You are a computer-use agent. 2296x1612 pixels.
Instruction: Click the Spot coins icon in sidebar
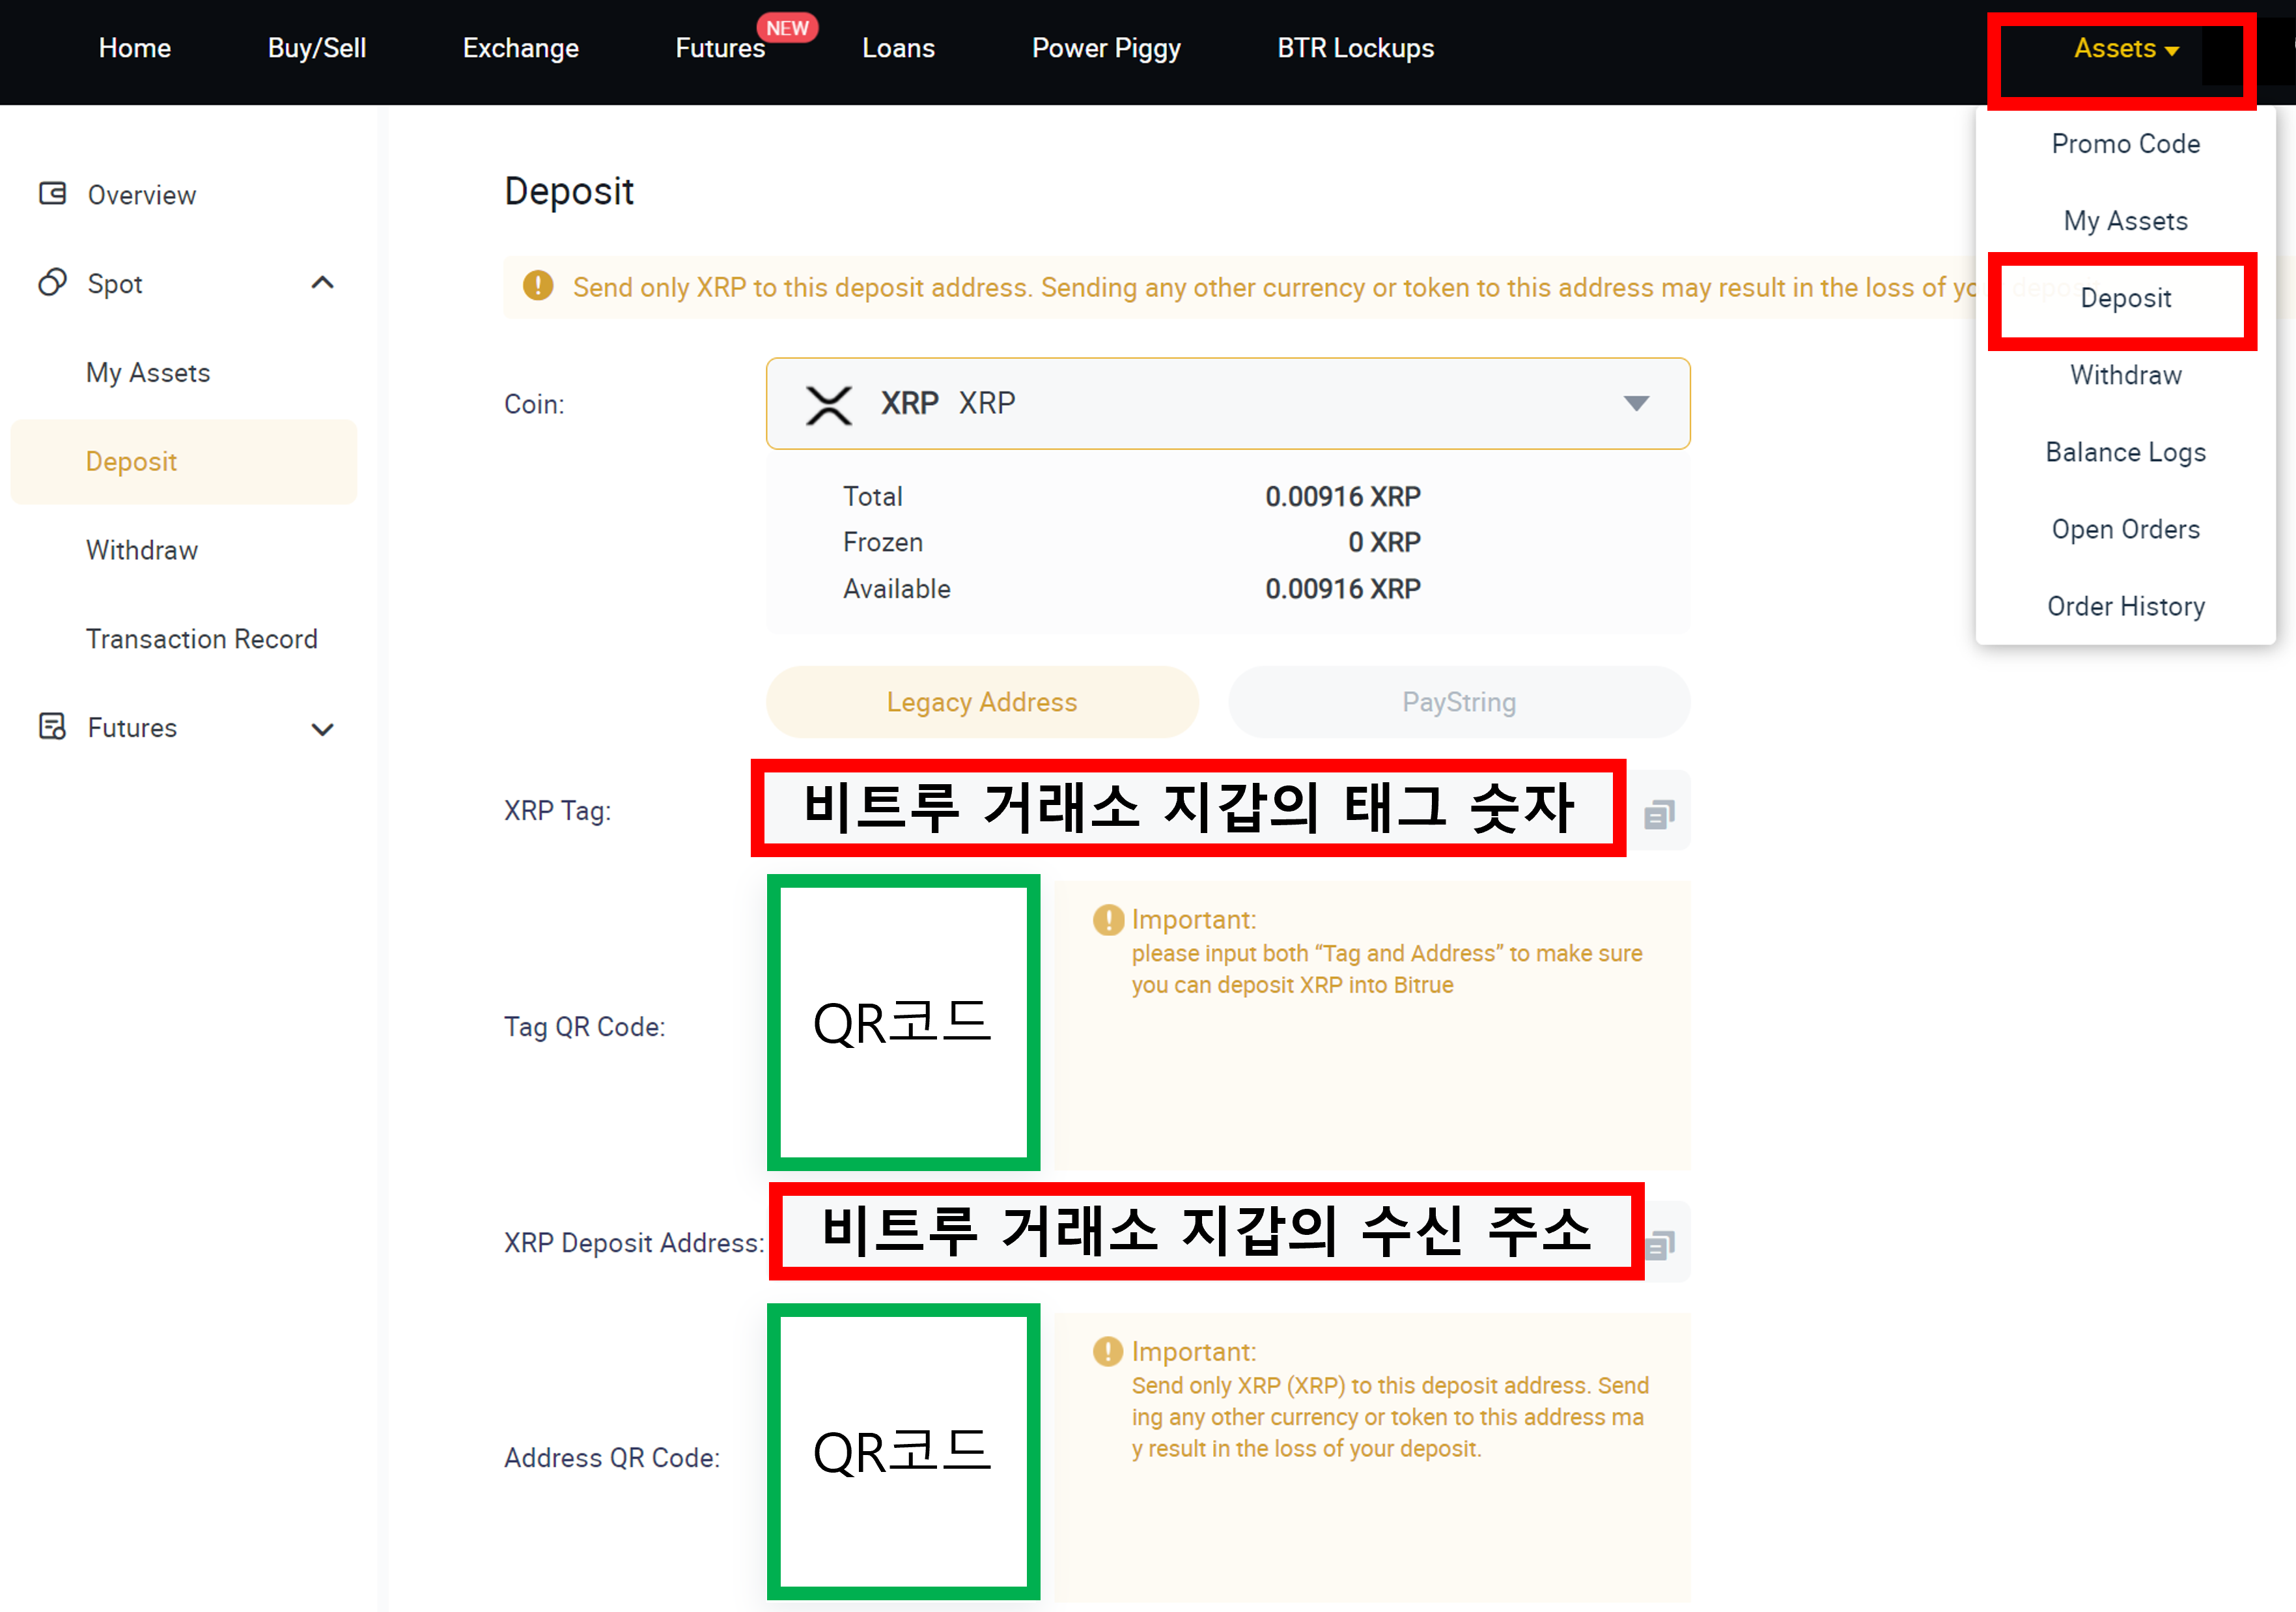pyautogui.click(x=53, y=282)
